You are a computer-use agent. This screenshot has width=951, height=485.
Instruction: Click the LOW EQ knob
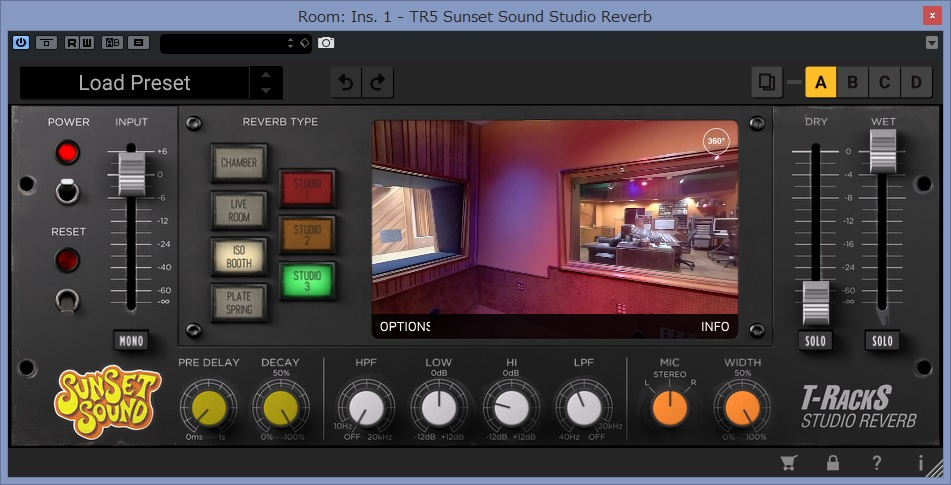439,408
